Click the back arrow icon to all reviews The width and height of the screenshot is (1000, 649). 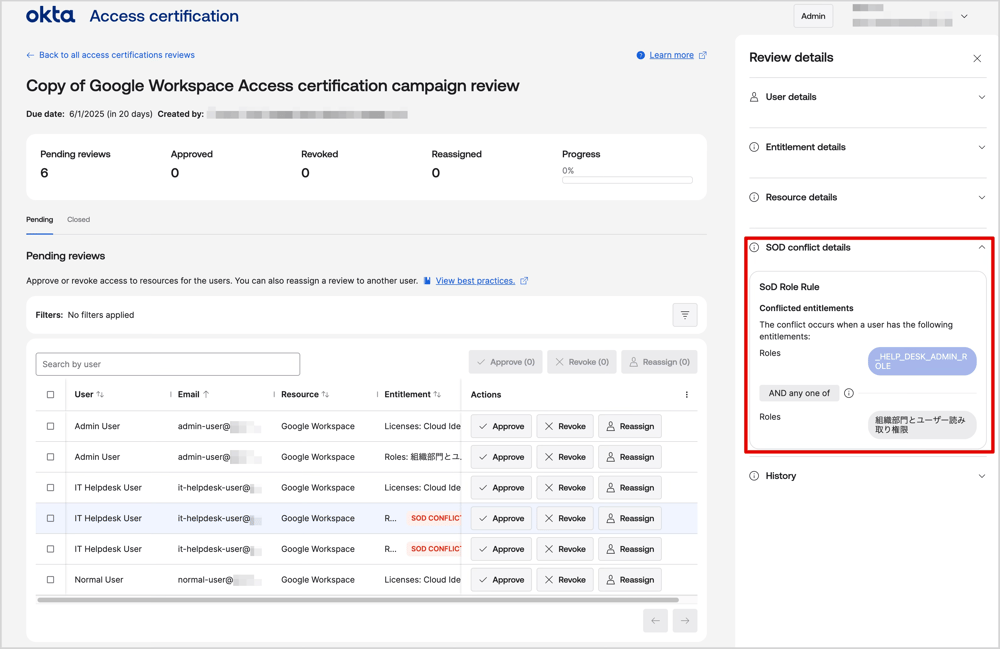point(30,55)
